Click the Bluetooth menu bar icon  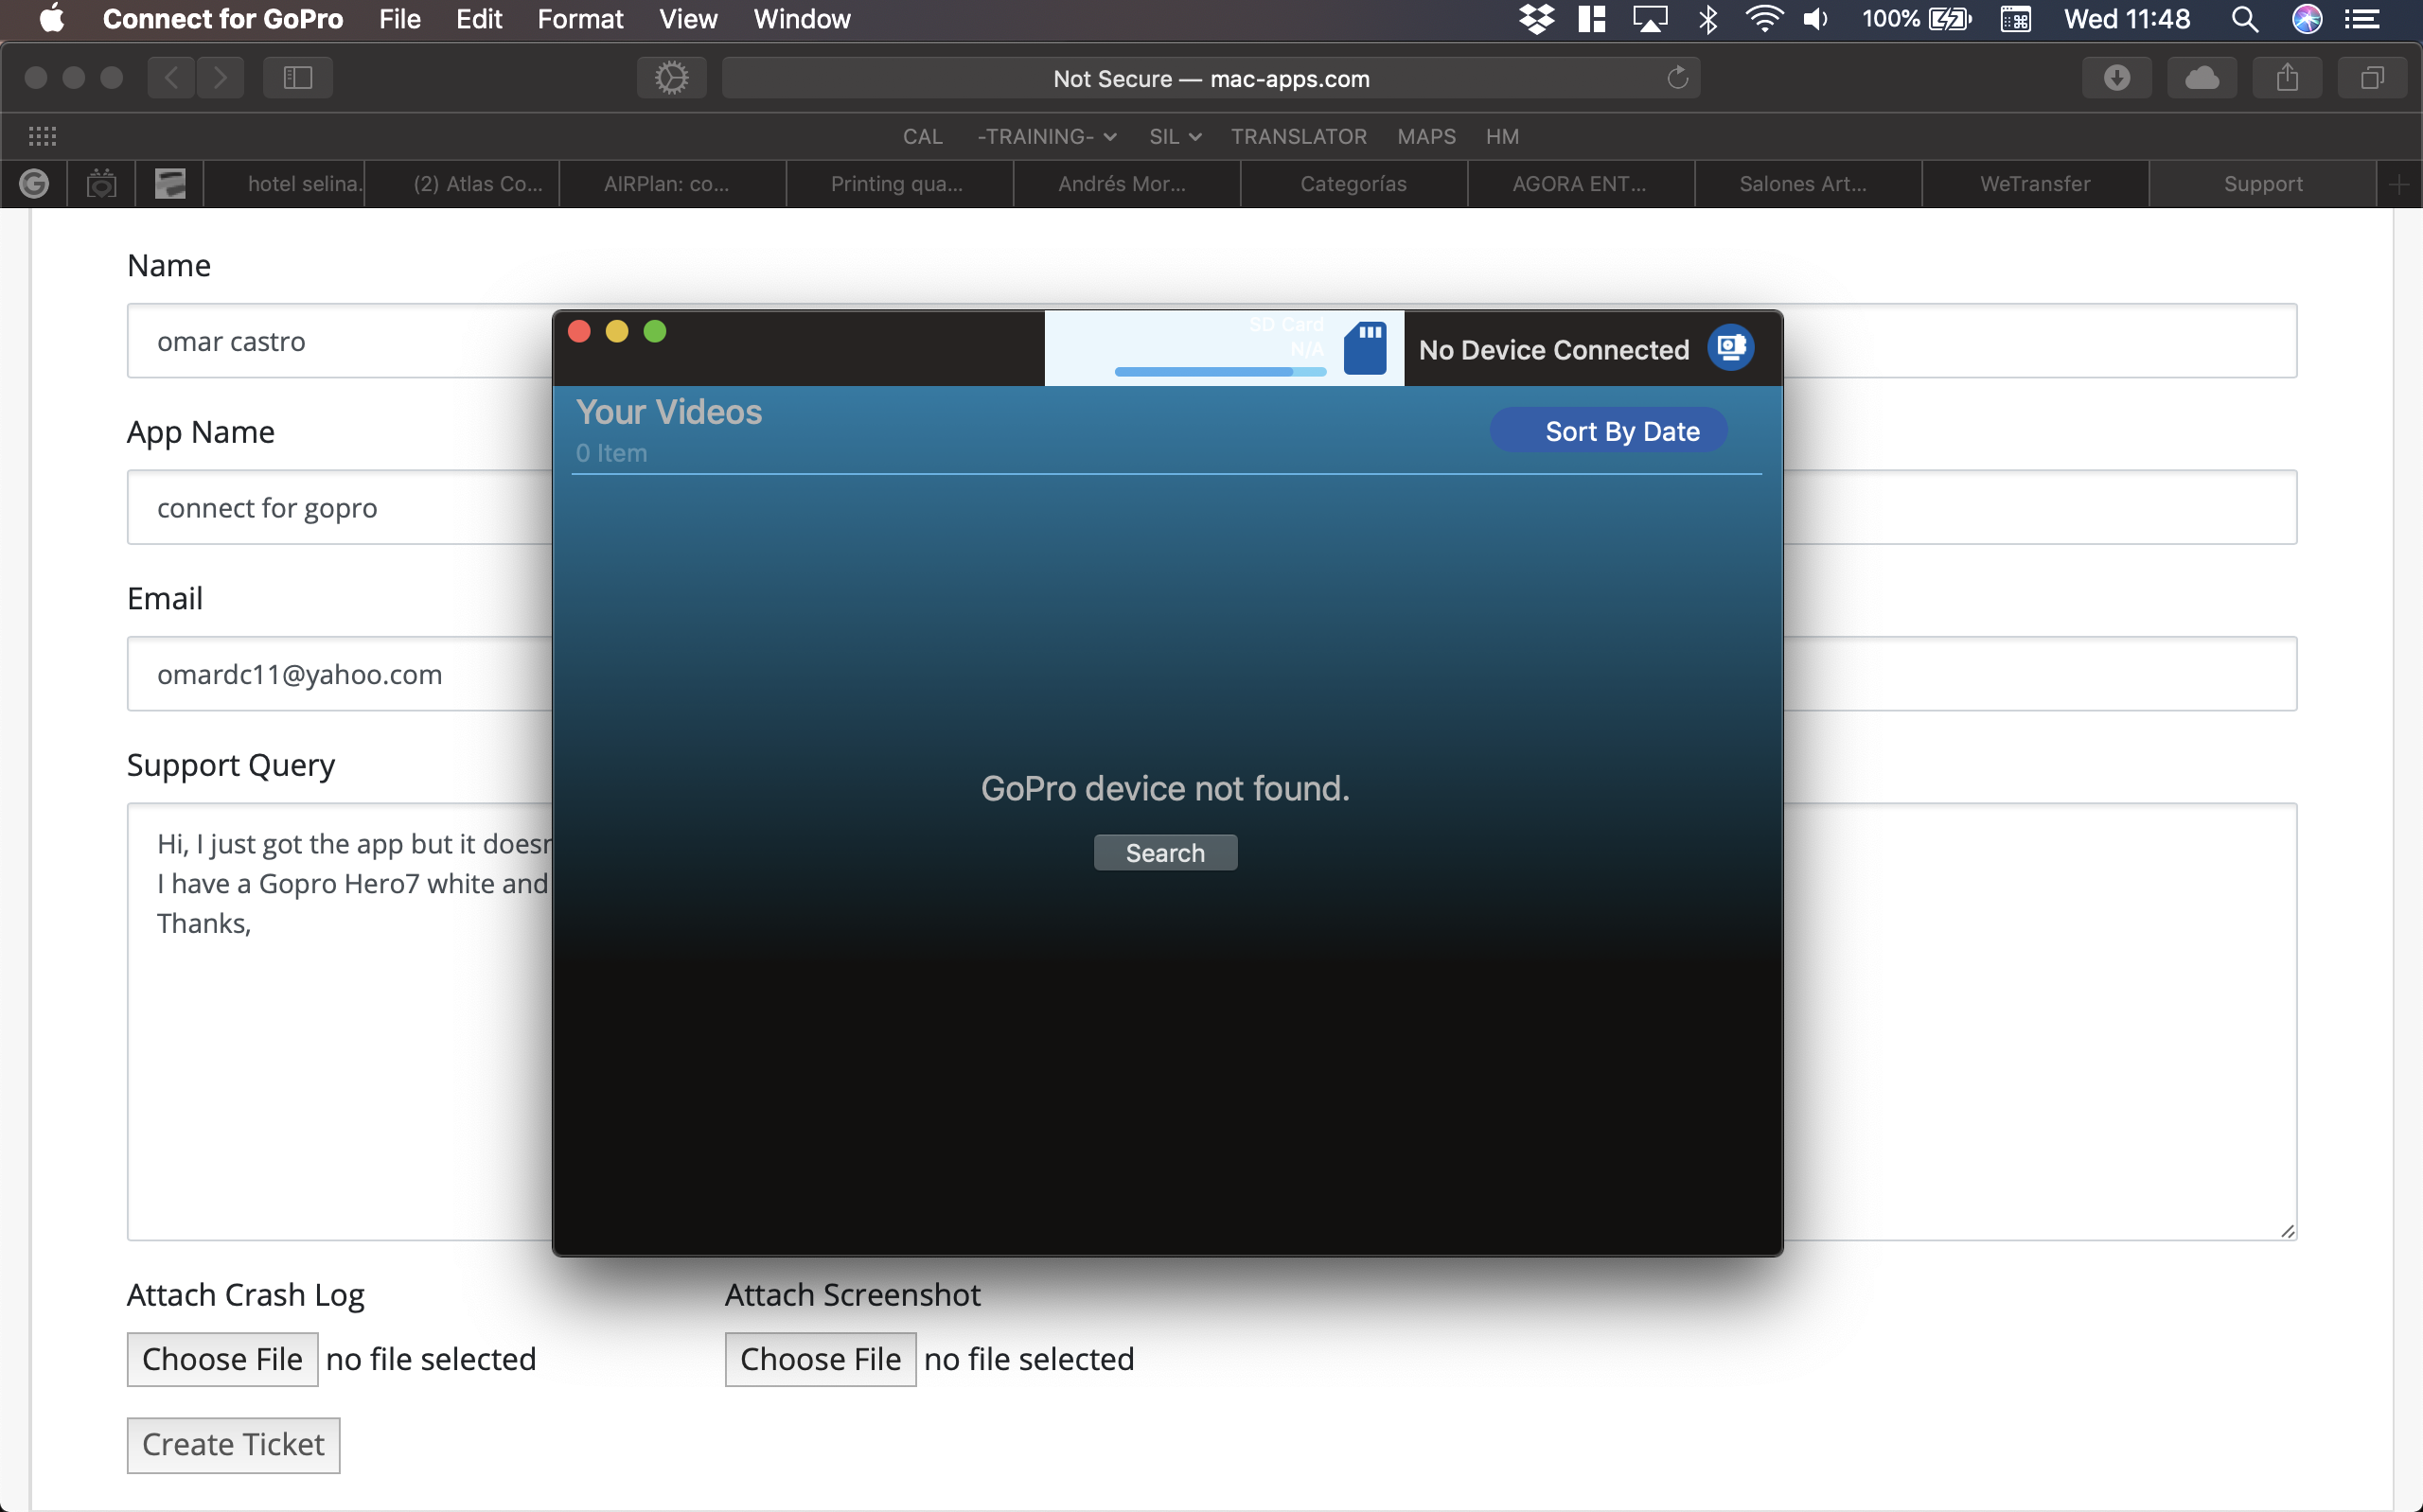point(1708,19)
